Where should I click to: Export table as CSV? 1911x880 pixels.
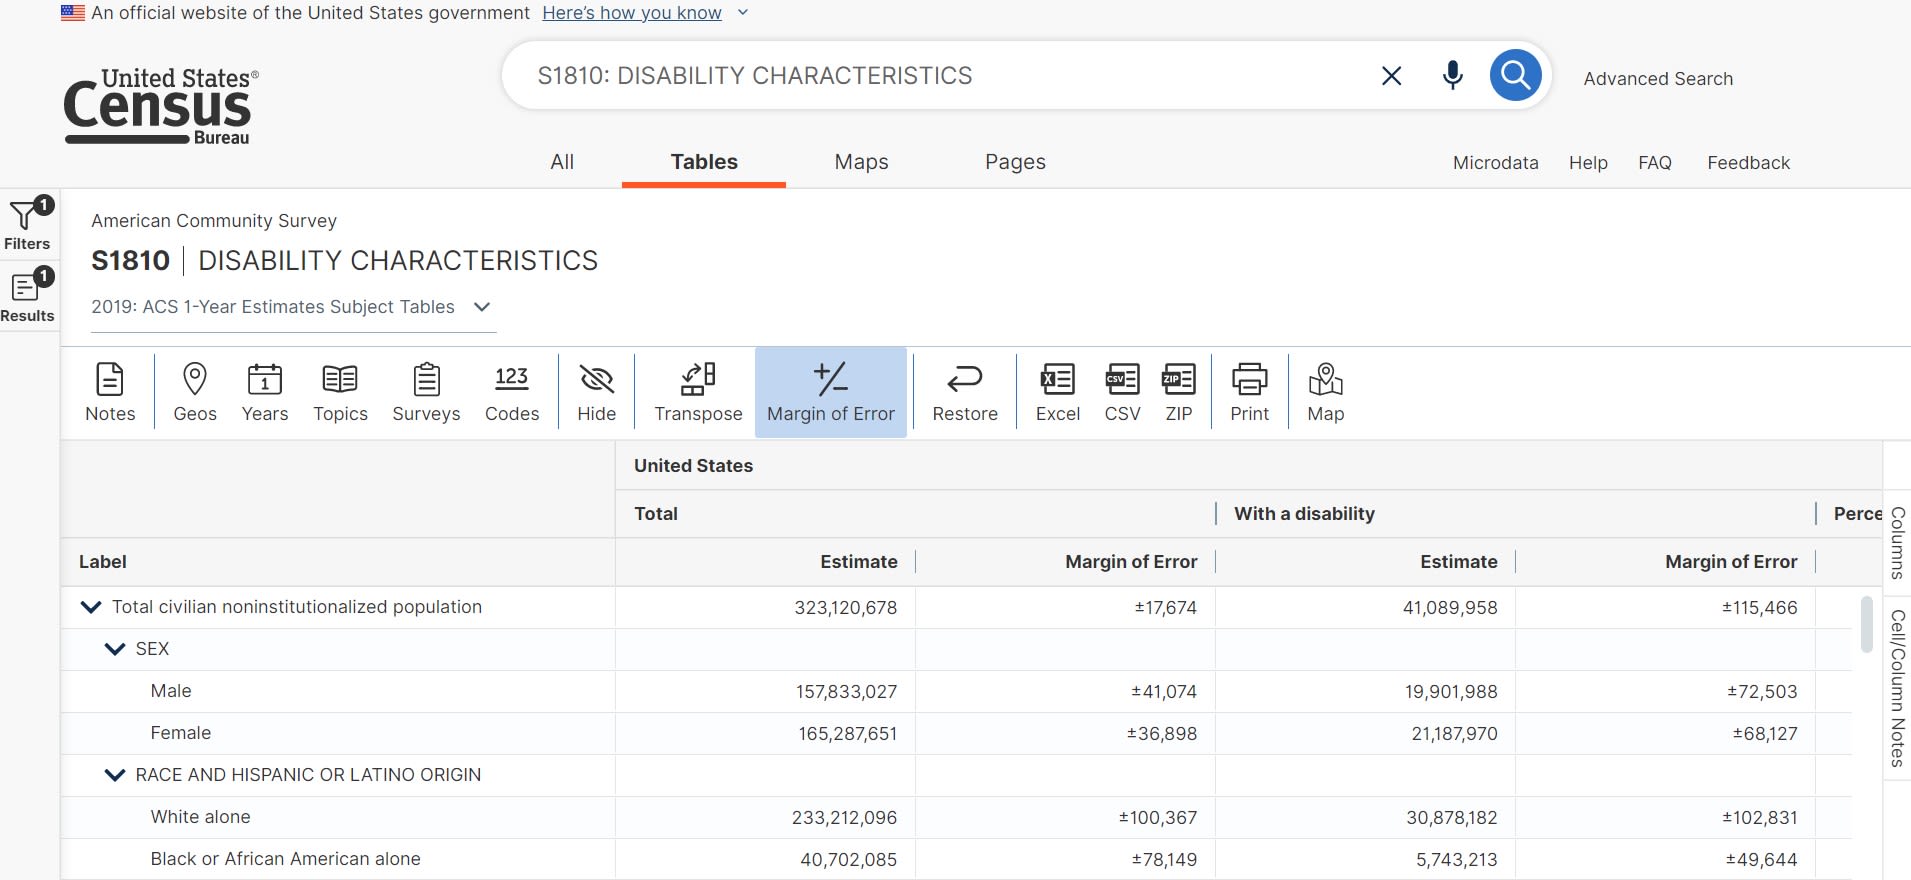click(1122, 392)
